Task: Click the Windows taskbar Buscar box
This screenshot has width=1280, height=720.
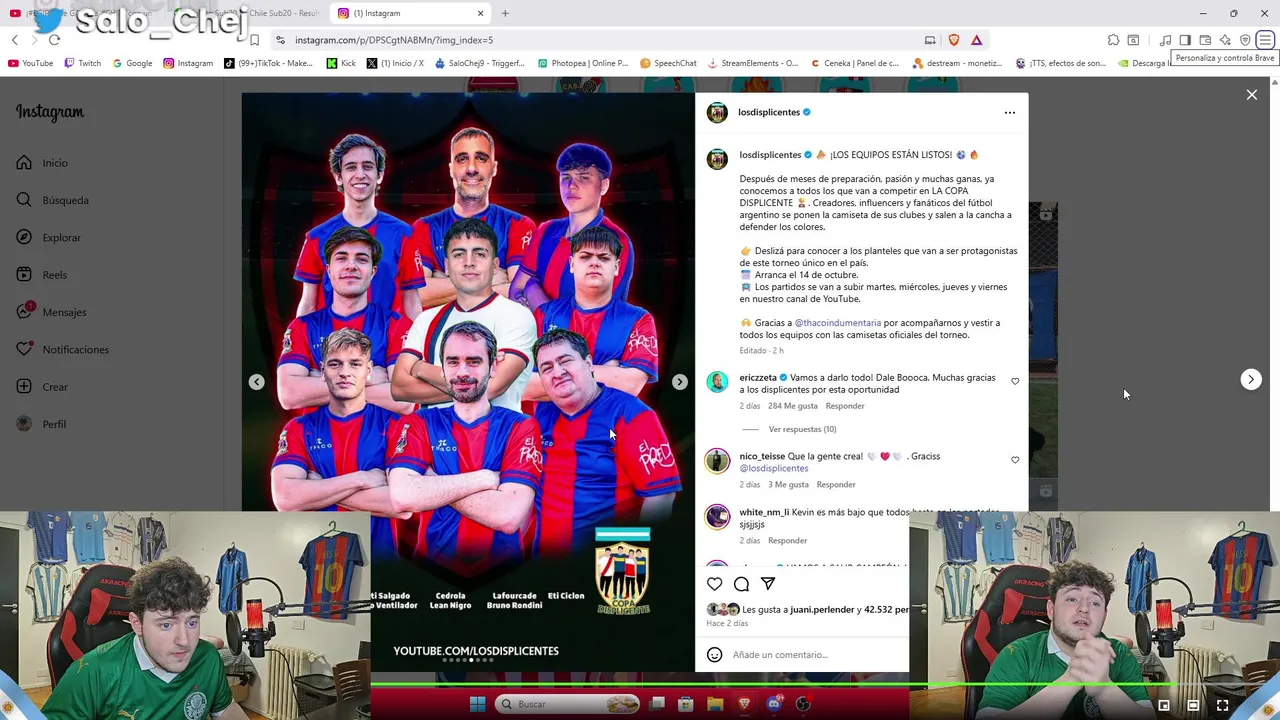Action: point(568,704)
